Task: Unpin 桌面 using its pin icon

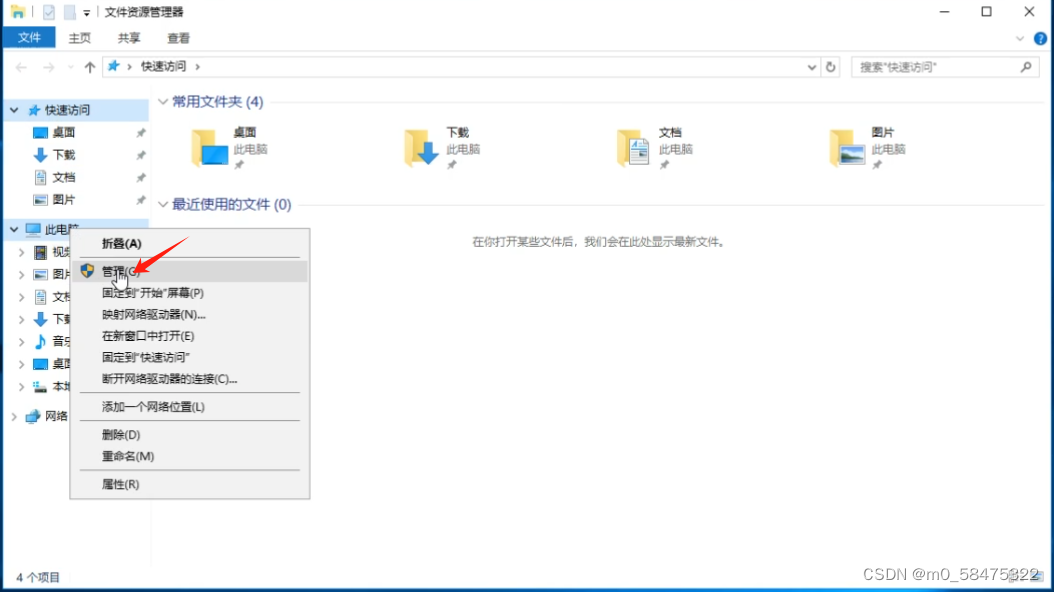Action: pyautogui.click(x=141, y=132)
